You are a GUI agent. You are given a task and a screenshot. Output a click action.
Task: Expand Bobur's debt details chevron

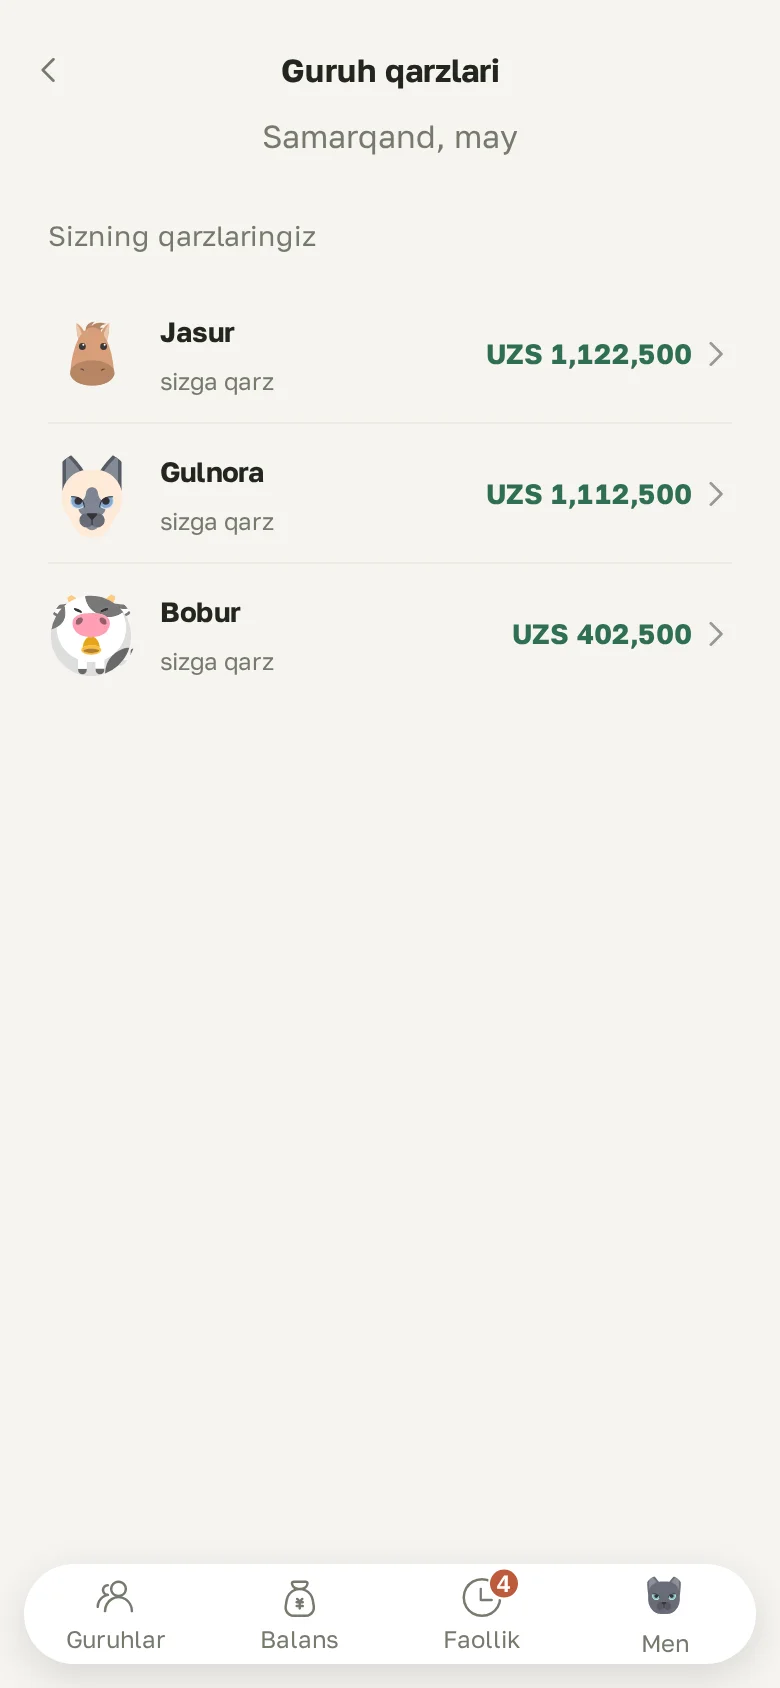tap(716, 634)
